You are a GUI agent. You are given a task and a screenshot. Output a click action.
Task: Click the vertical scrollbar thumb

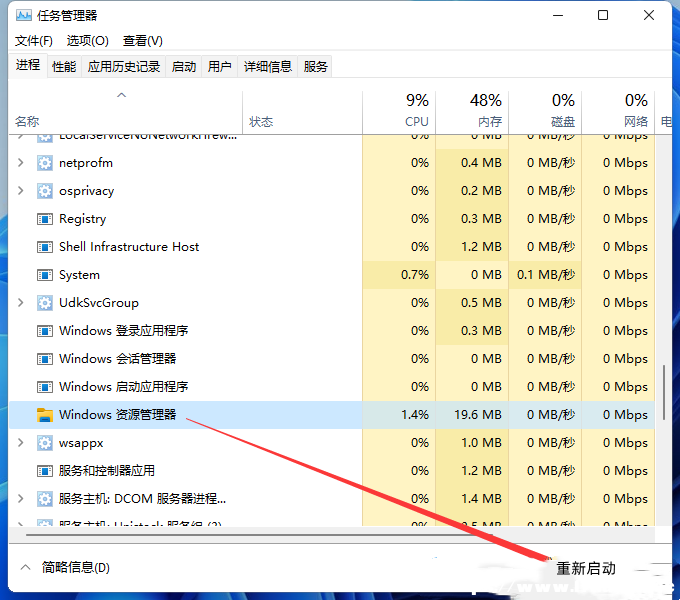664,393
